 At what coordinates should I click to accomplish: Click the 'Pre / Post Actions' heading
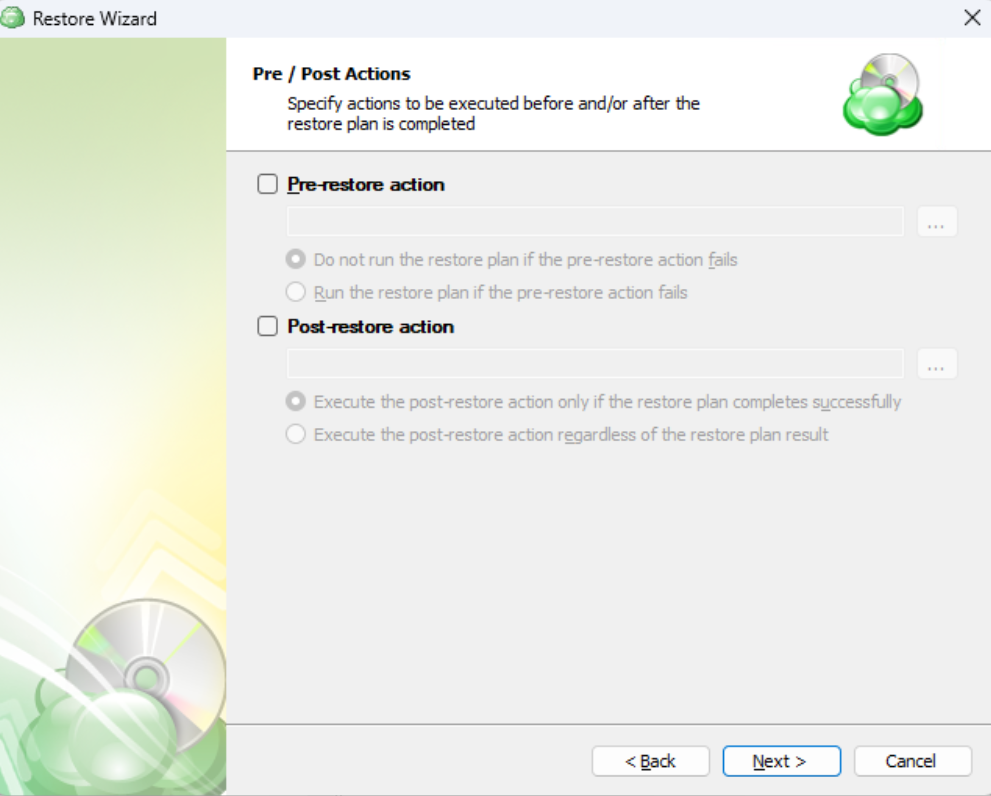point(331,74)
